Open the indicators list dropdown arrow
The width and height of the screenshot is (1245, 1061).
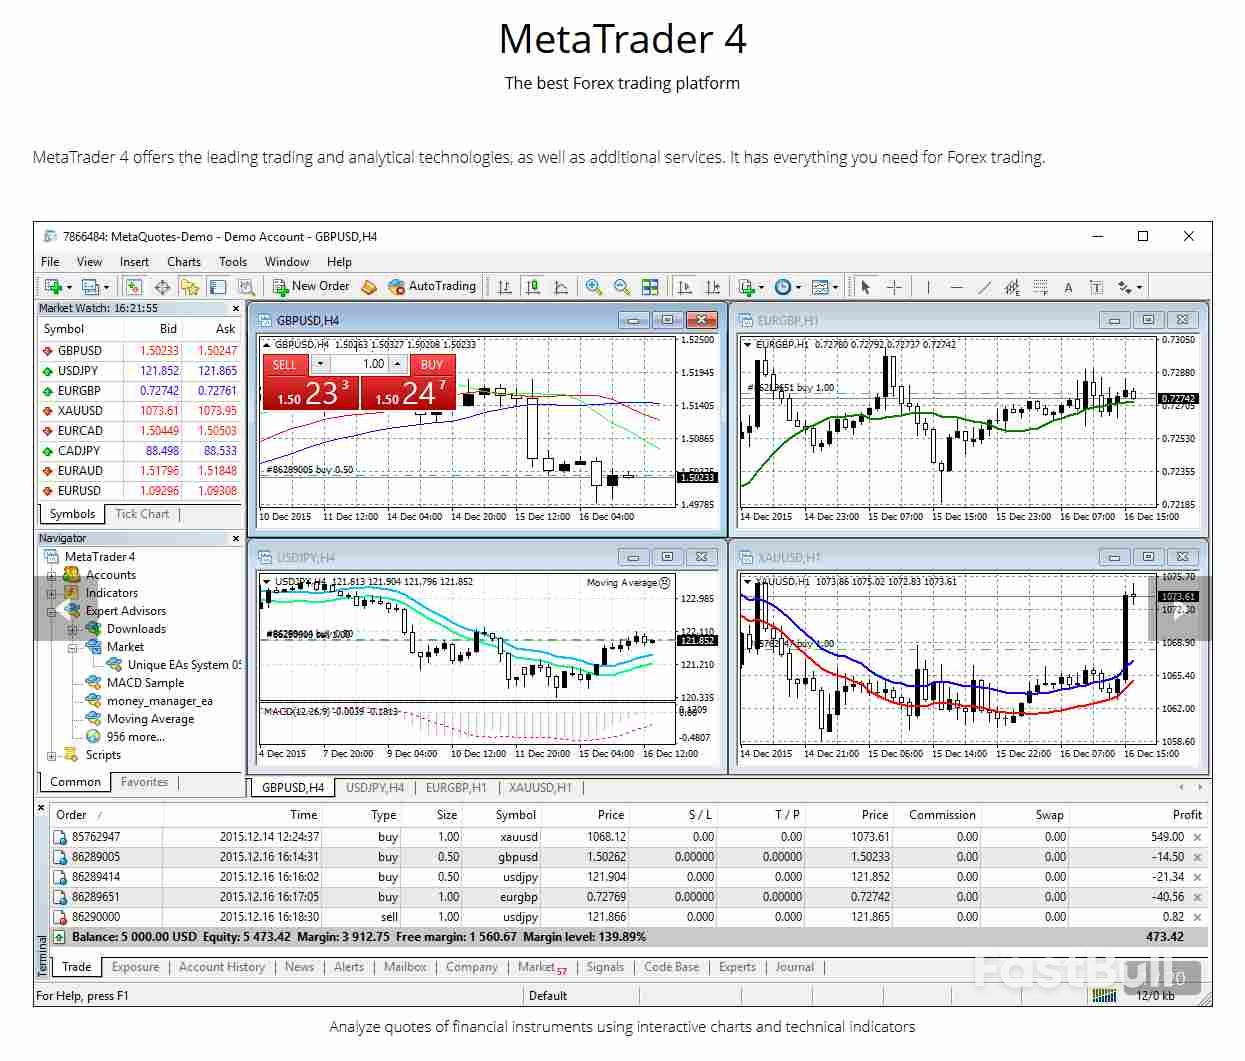(761, 288)
